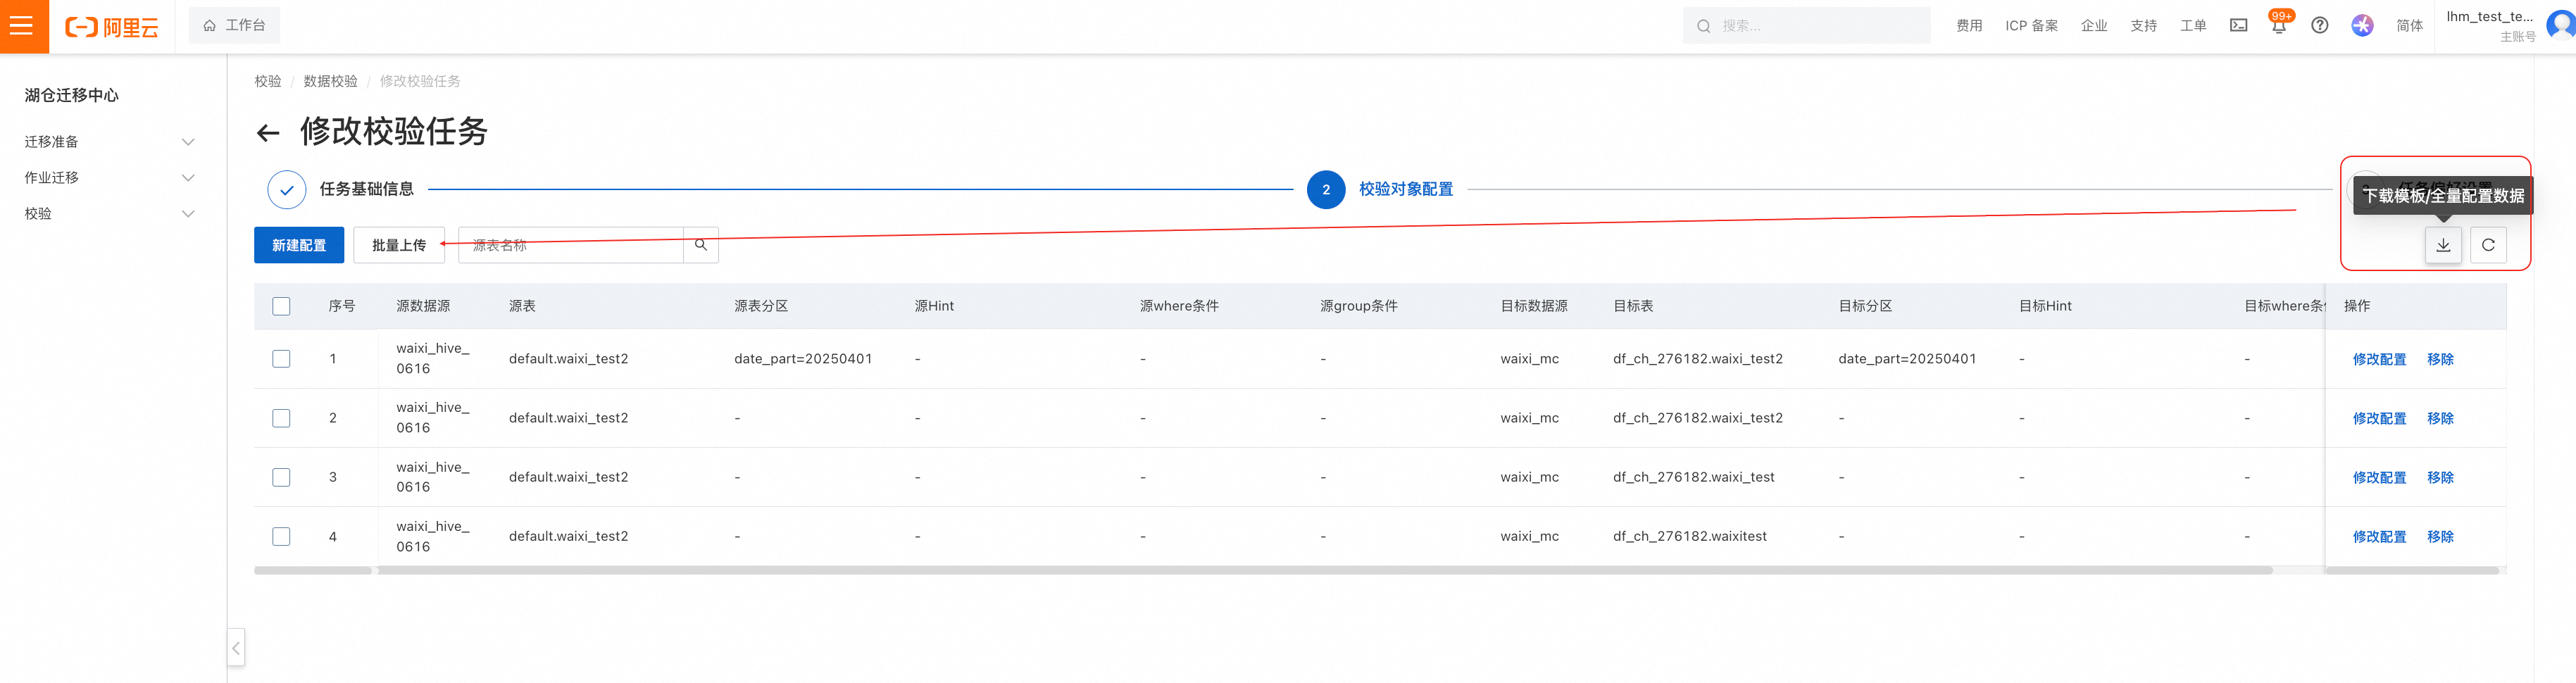Viewport: 2576px width, 683px height.
Task: Click 修改配置 for row 1
Action: tap(2379, 359)
